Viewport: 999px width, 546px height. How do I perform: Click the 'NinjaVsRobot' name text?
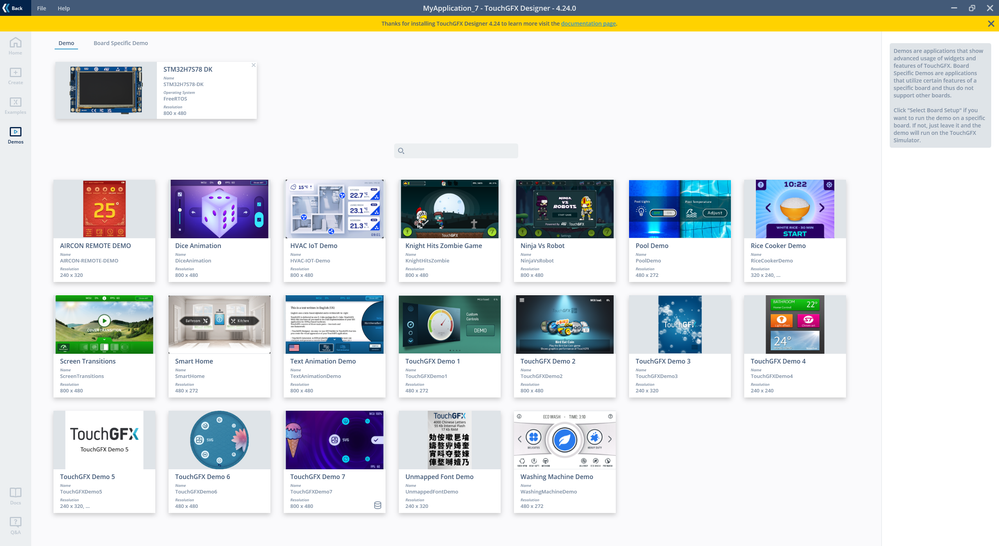pyautogui.click(x=537, y=261)
